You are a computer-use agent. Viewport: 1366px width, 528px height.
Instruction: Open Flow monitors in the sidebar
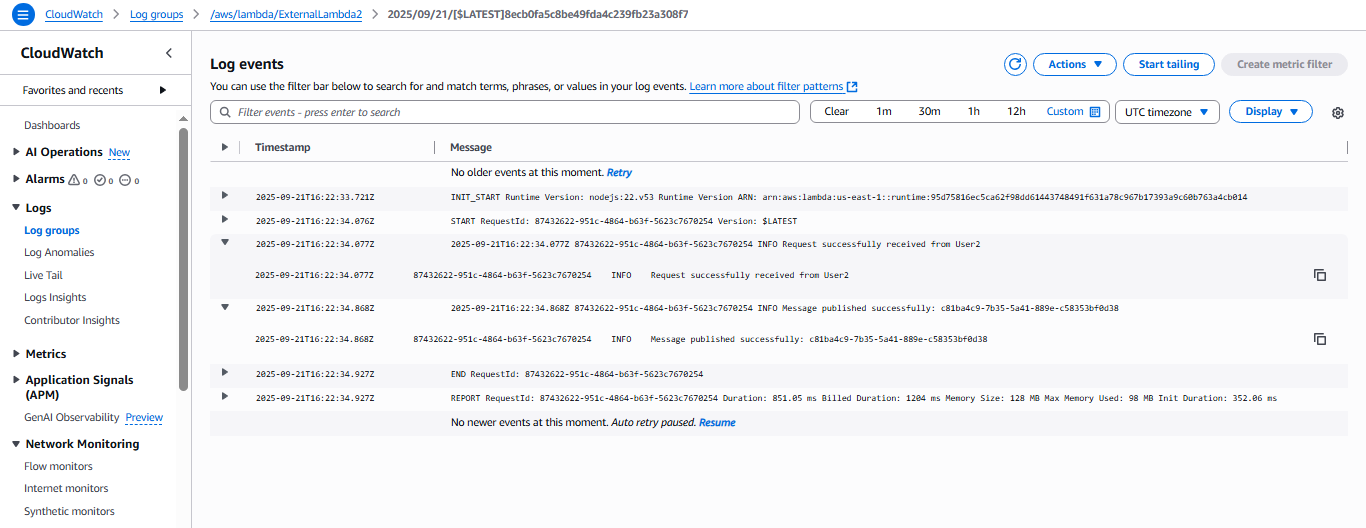(x=58, y=467)
